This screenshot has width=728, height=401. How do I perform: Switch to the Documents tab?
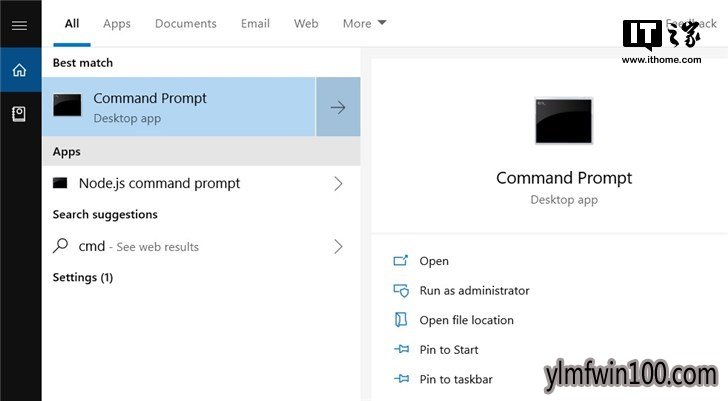186,24
